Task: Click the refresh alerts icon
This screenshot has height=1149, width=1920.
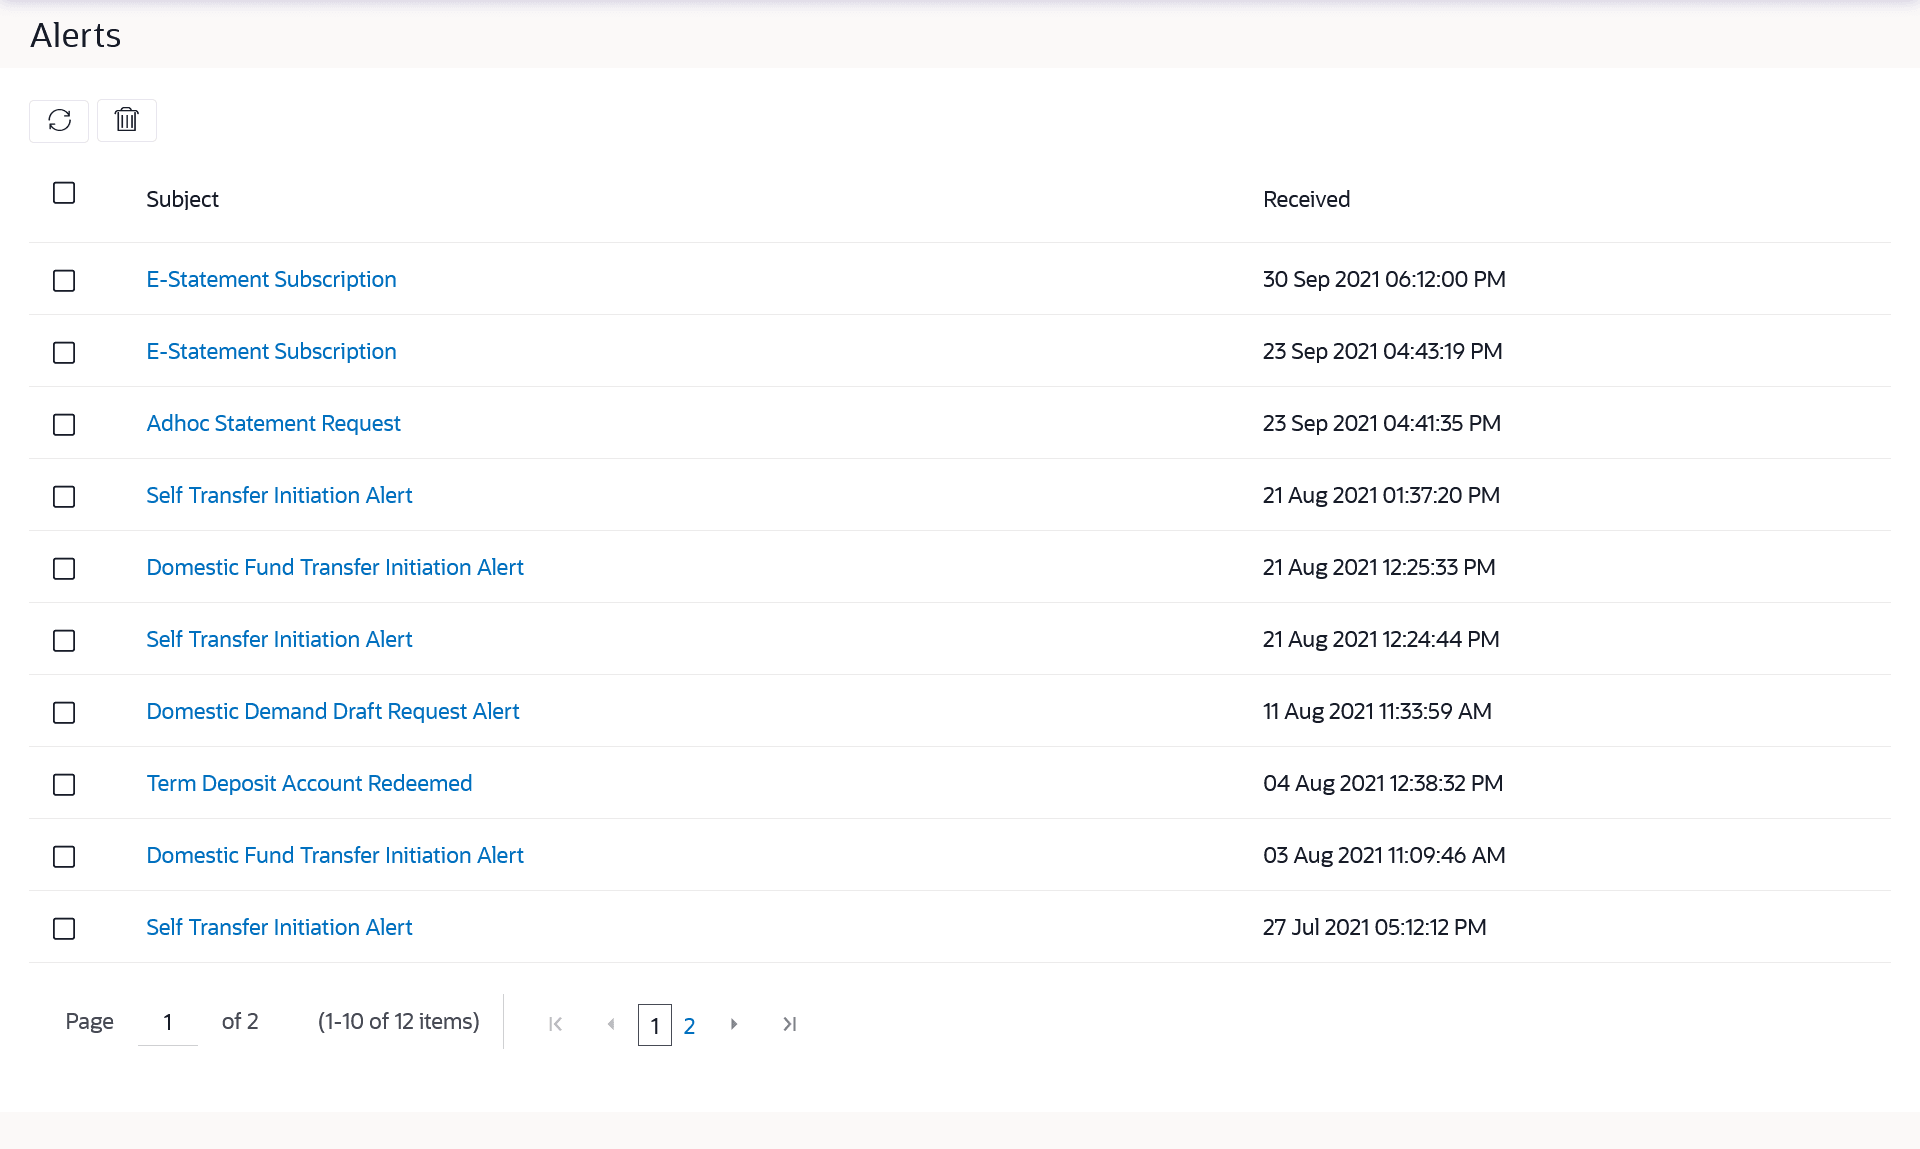Action: coord(59,121)
